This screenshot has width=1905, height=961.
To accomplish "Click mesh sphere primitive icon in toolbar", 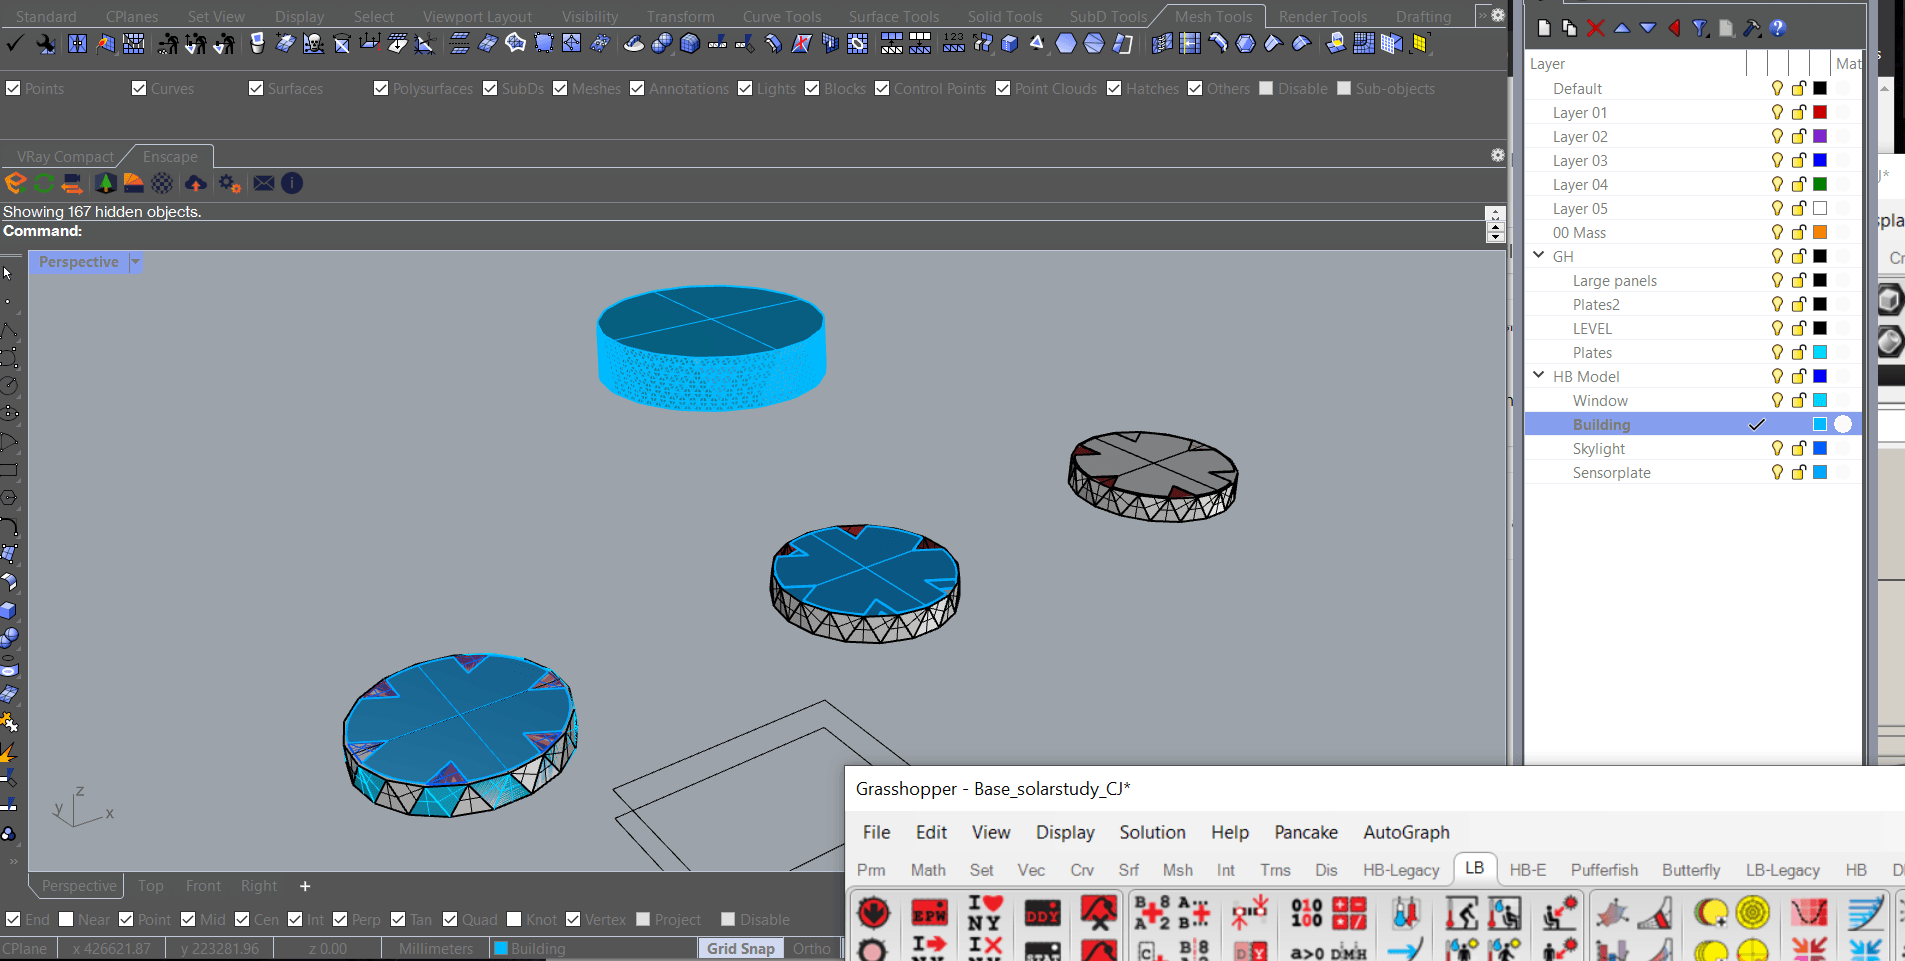I will pos(662,43).
